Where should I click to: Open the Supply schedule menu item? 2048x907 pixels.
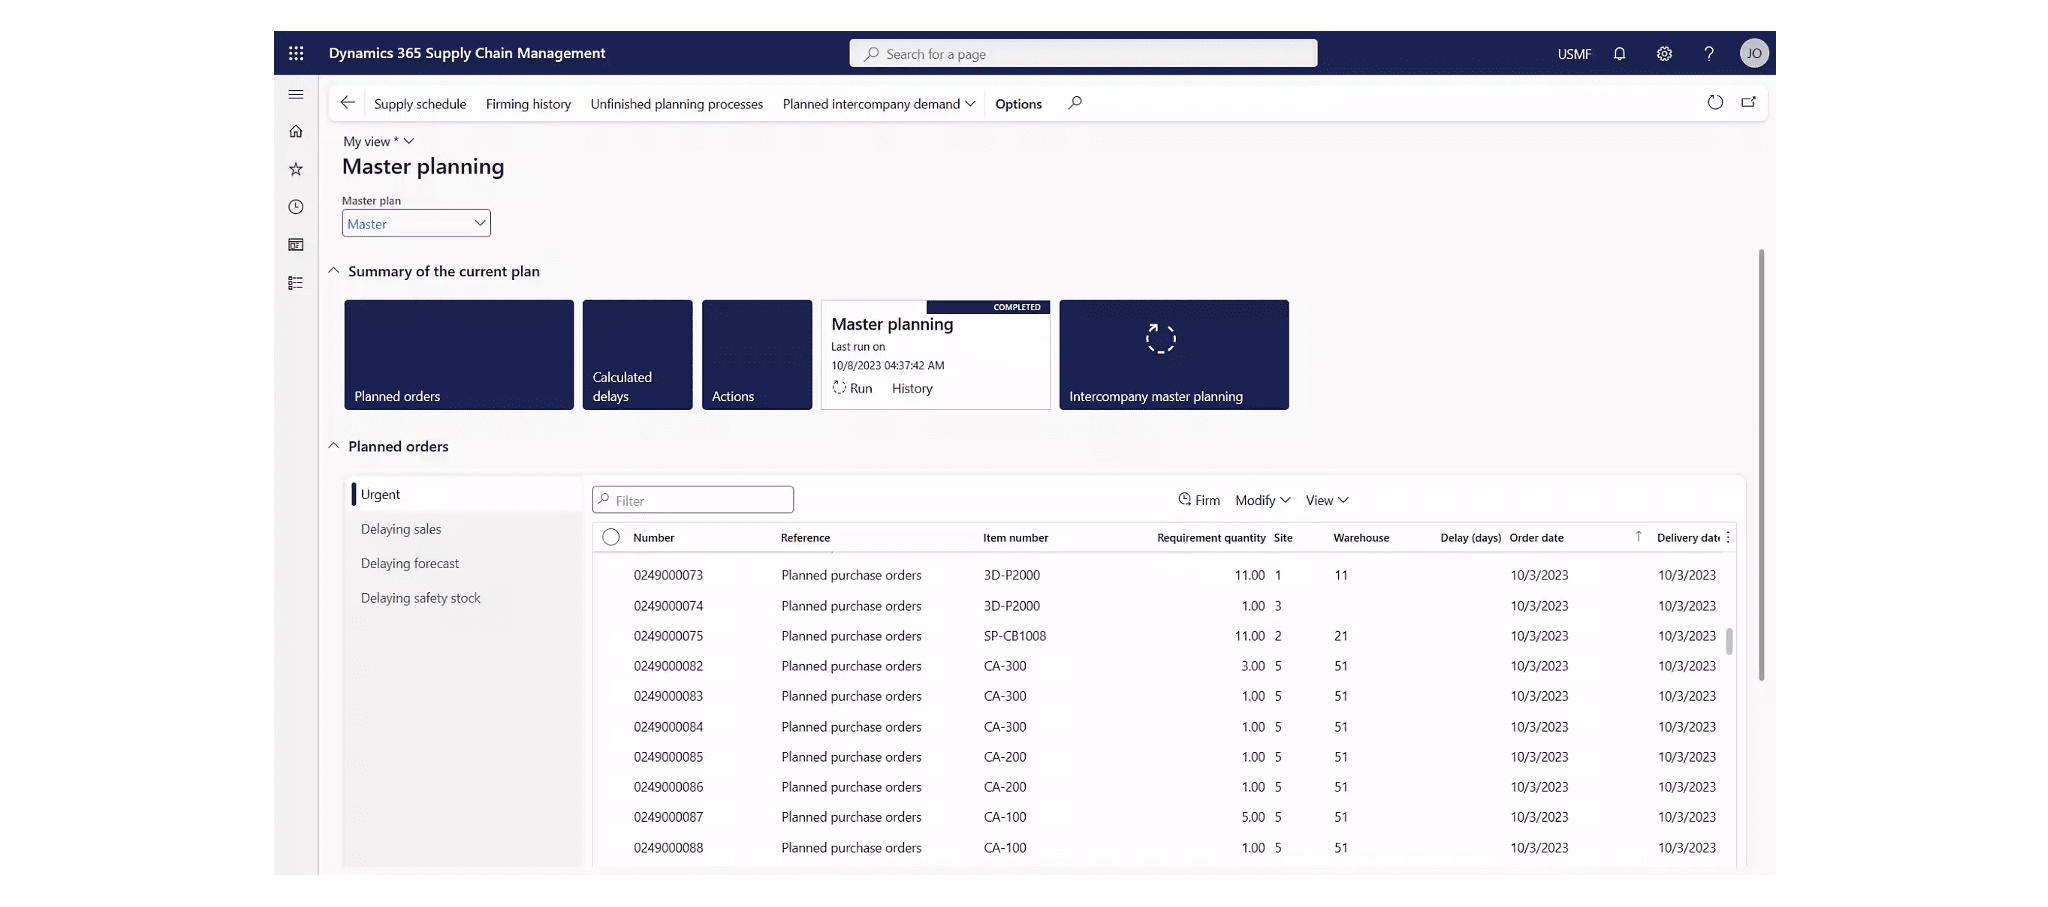(x=420, y=104)
